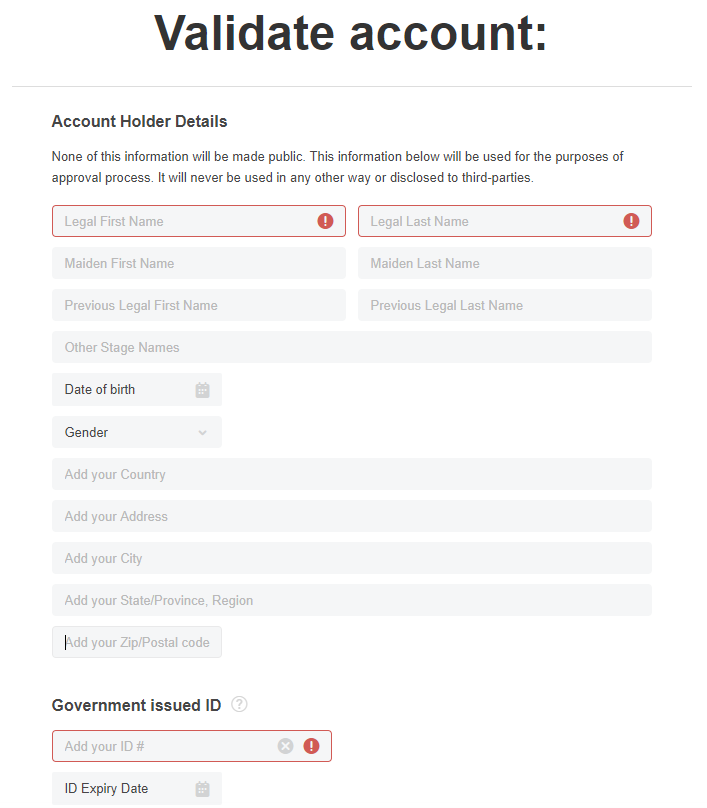Image resolution: width=707 pixels, height=808 pixels.
Task: Expand the Gender dropdown chevron
Action: pyautogui.click(x=203, y=432)
